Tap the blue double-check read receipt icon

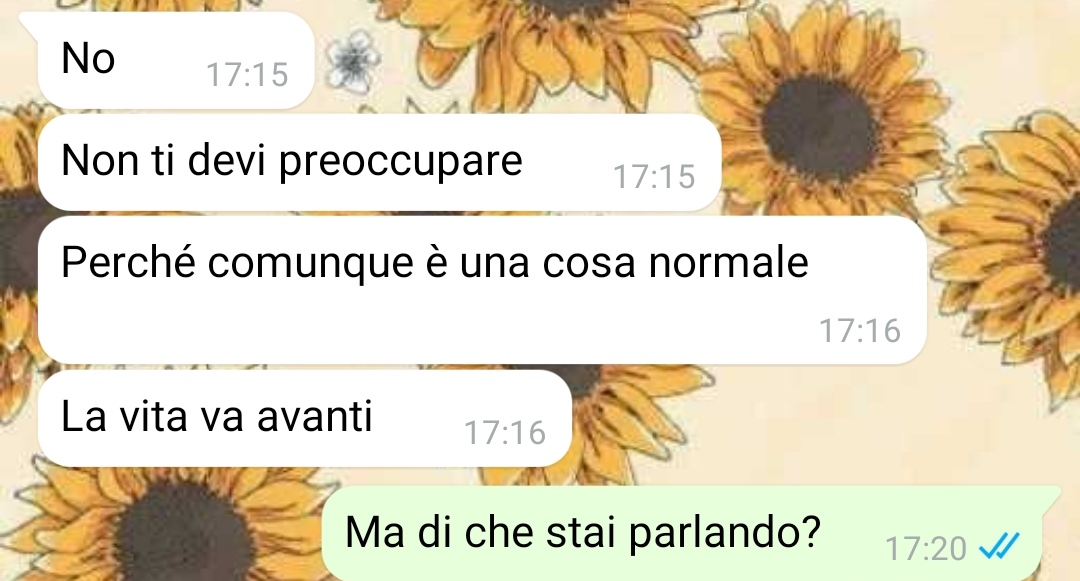tap(999, 548)
